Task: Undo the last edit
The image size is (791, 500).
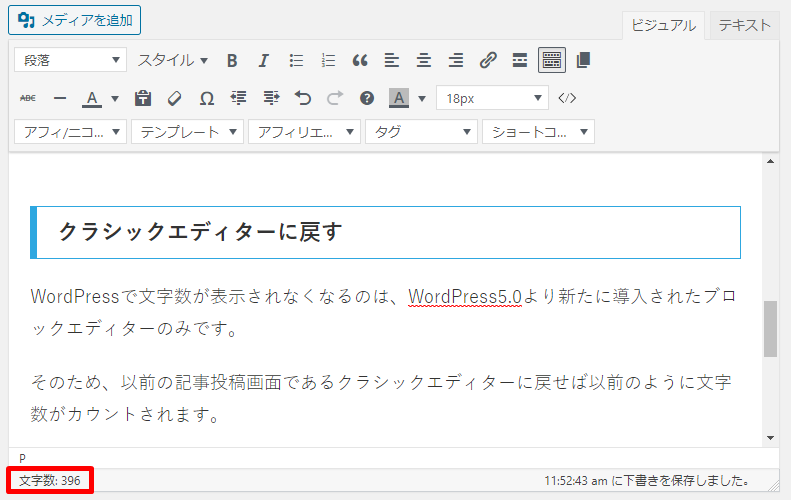Action: click(303, 98)
